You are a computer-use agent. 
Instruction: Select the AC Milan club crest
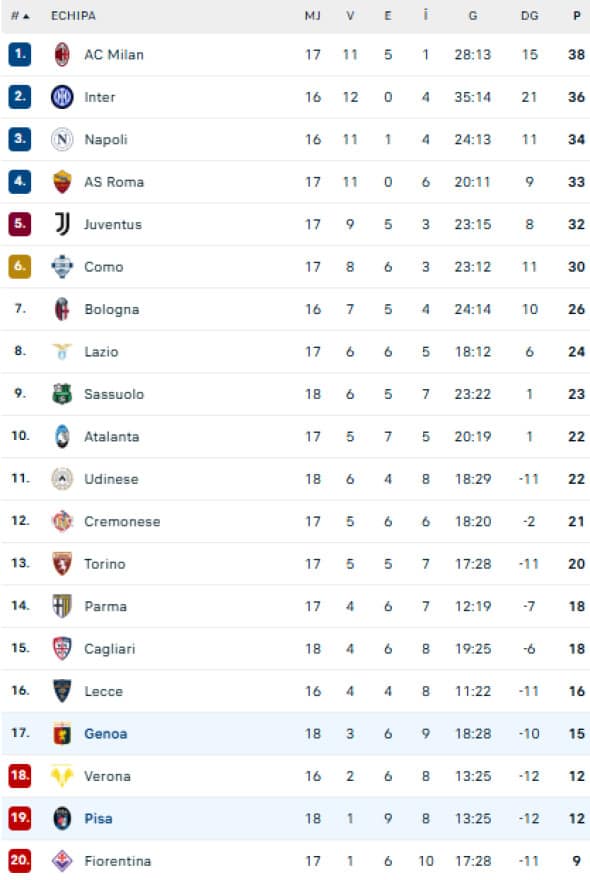pyautogui.click(x=64, y=55)
